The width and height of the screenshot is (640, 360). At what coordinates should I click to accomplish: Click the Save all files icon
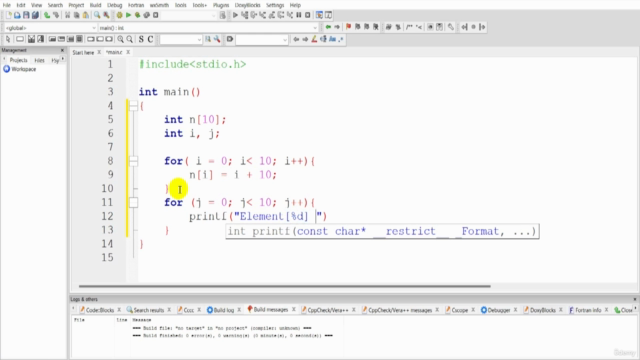(x=35, y=15)
